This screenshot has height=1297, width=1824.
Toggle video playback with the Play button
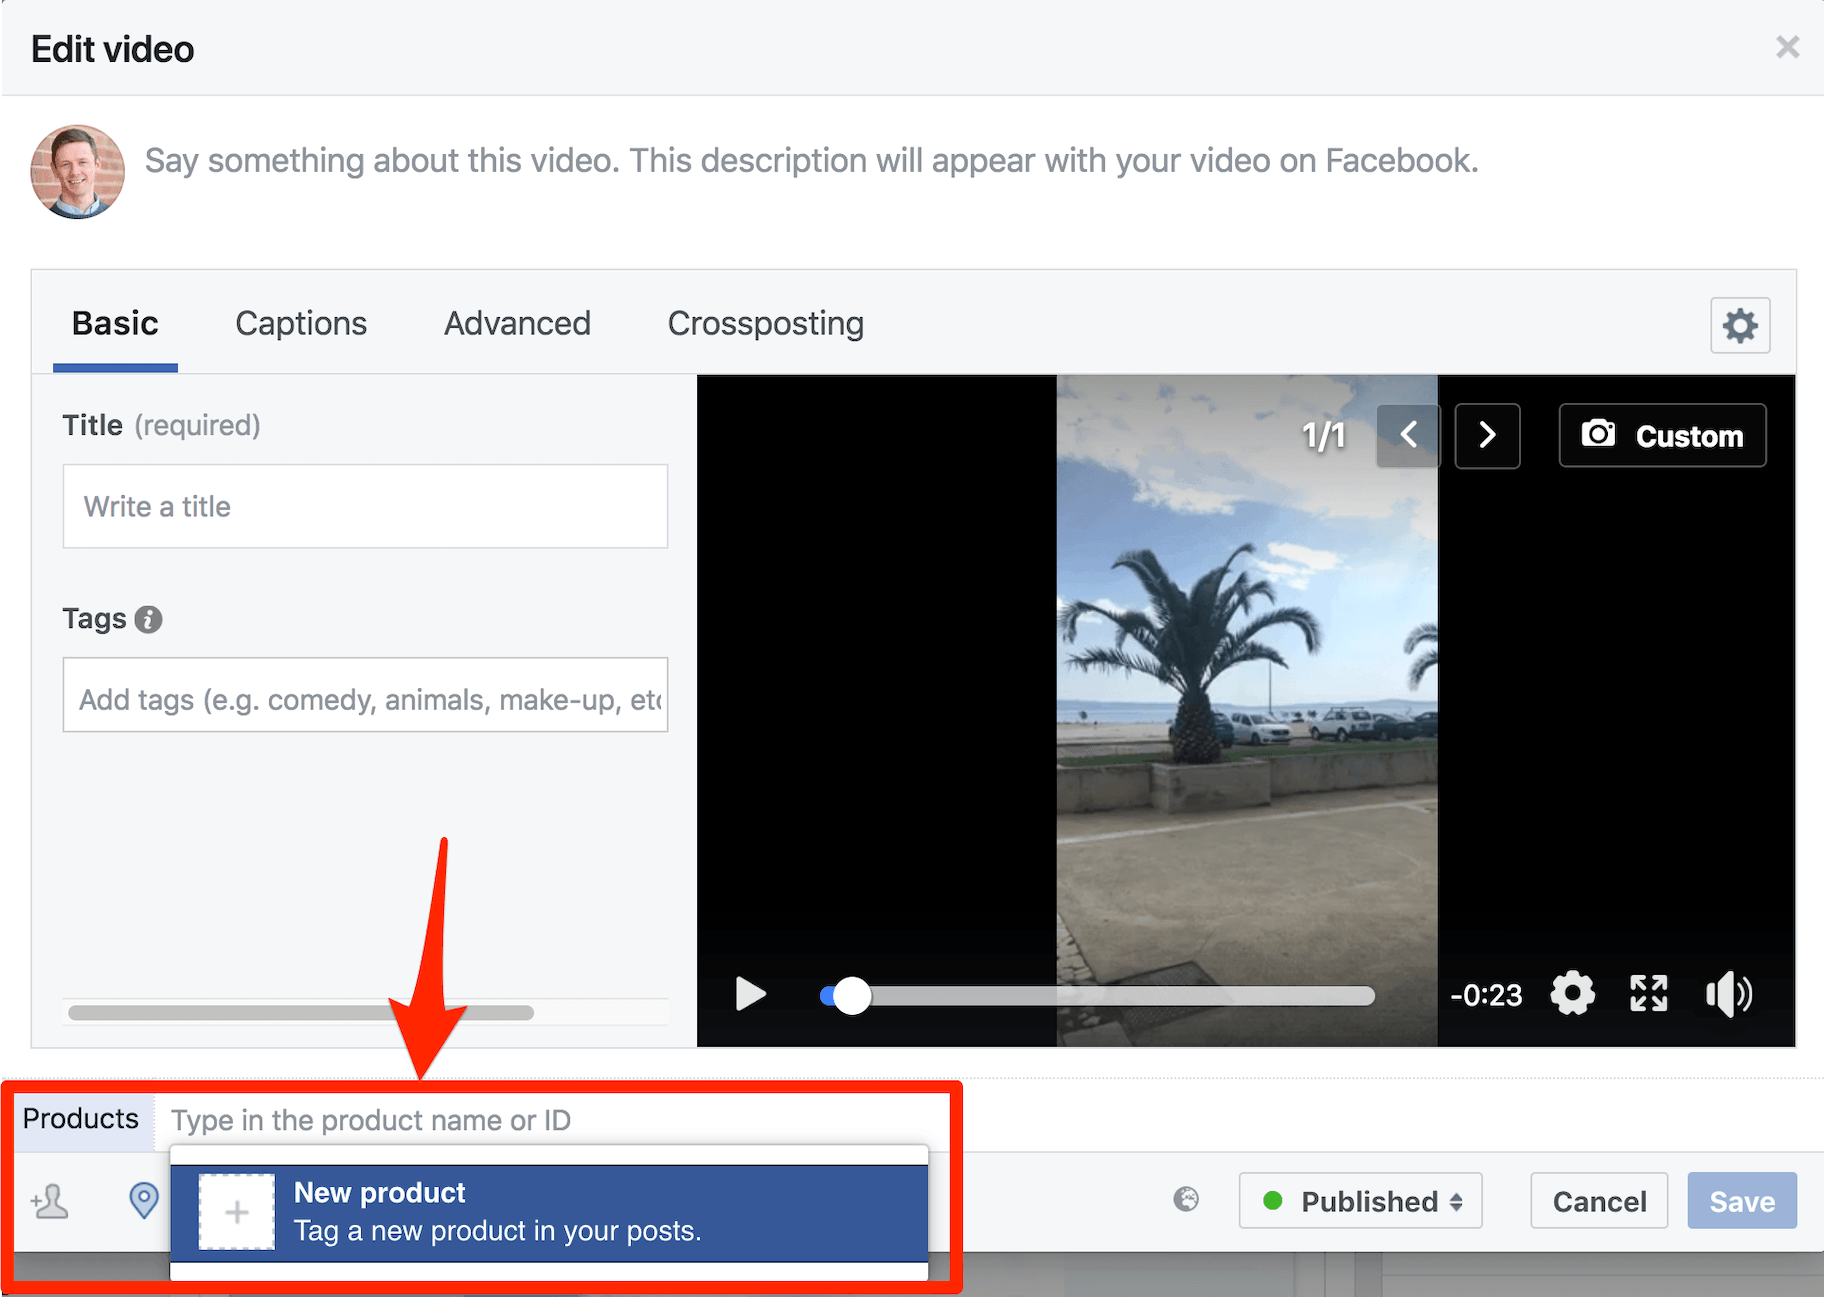tap(750, 994)
